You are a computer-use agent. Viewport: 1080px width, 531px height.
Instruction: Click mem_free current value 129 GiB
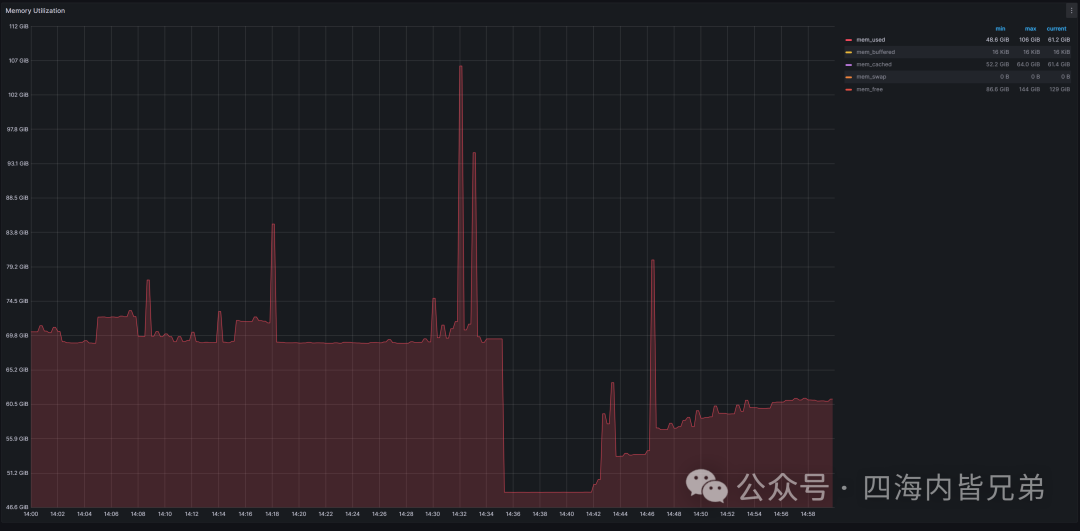1060,90
